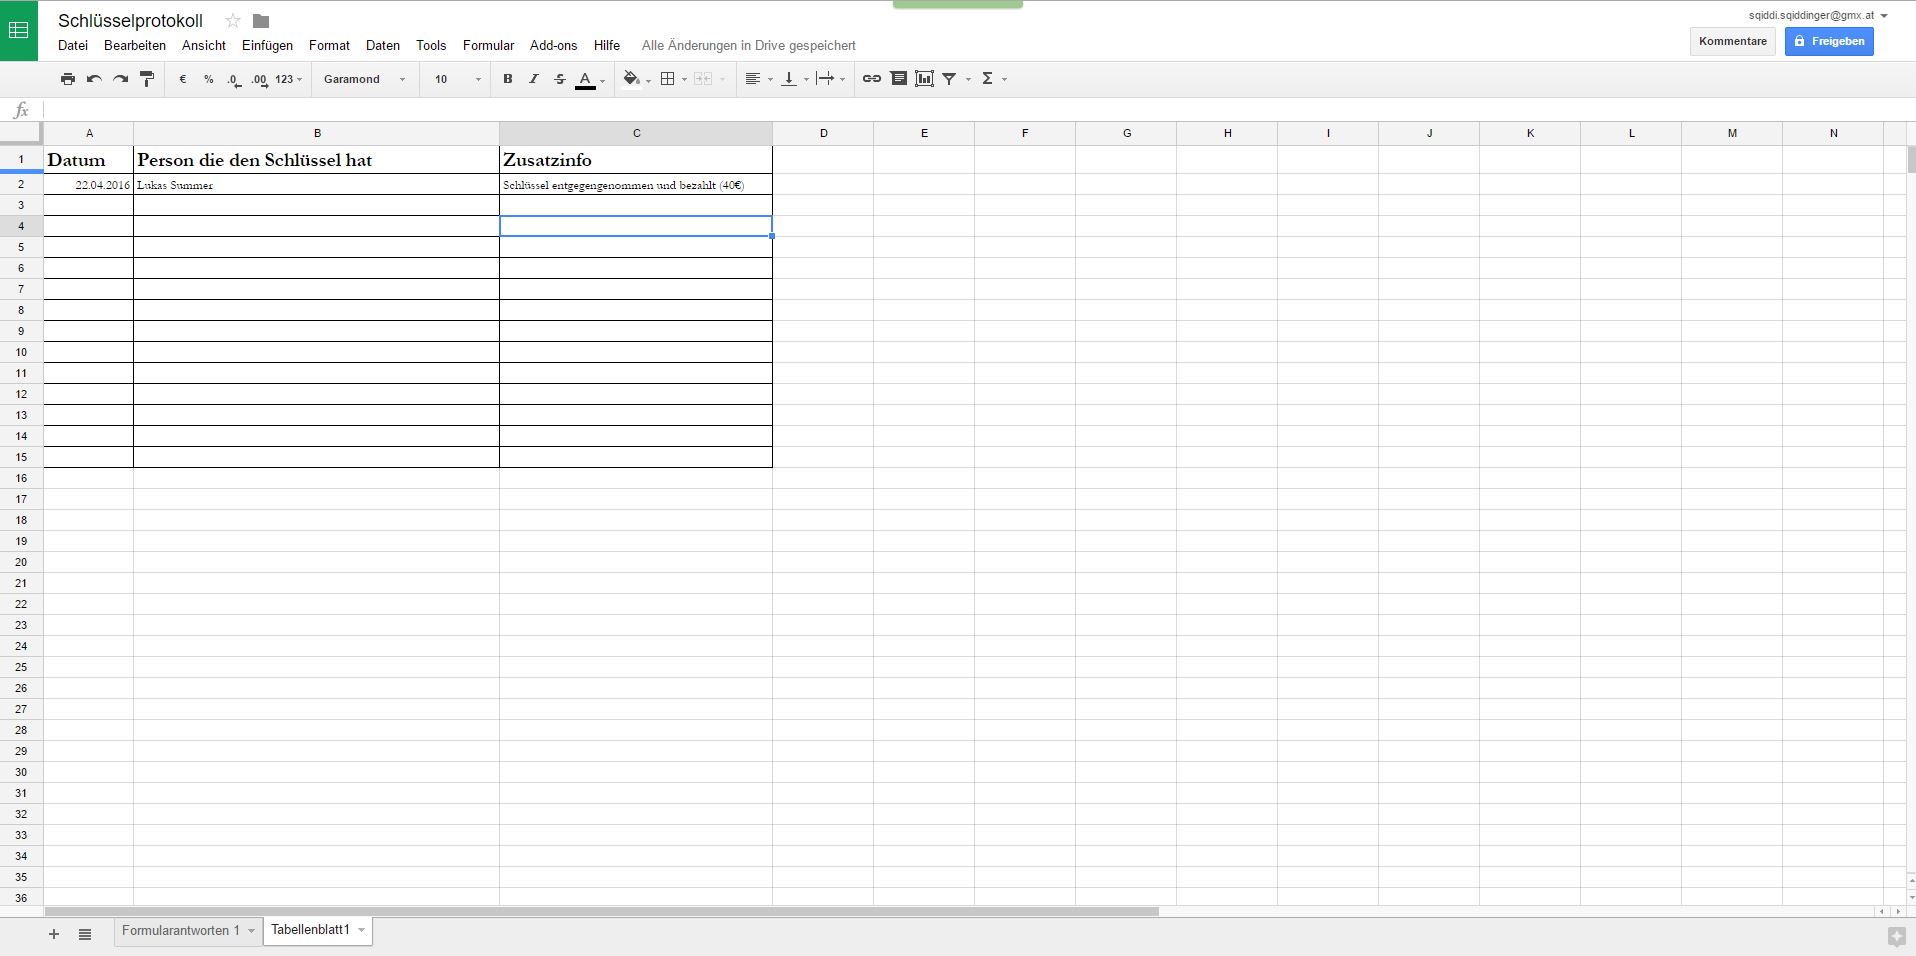Undo the last action
1916x956 pixels.
pos(94,79)
